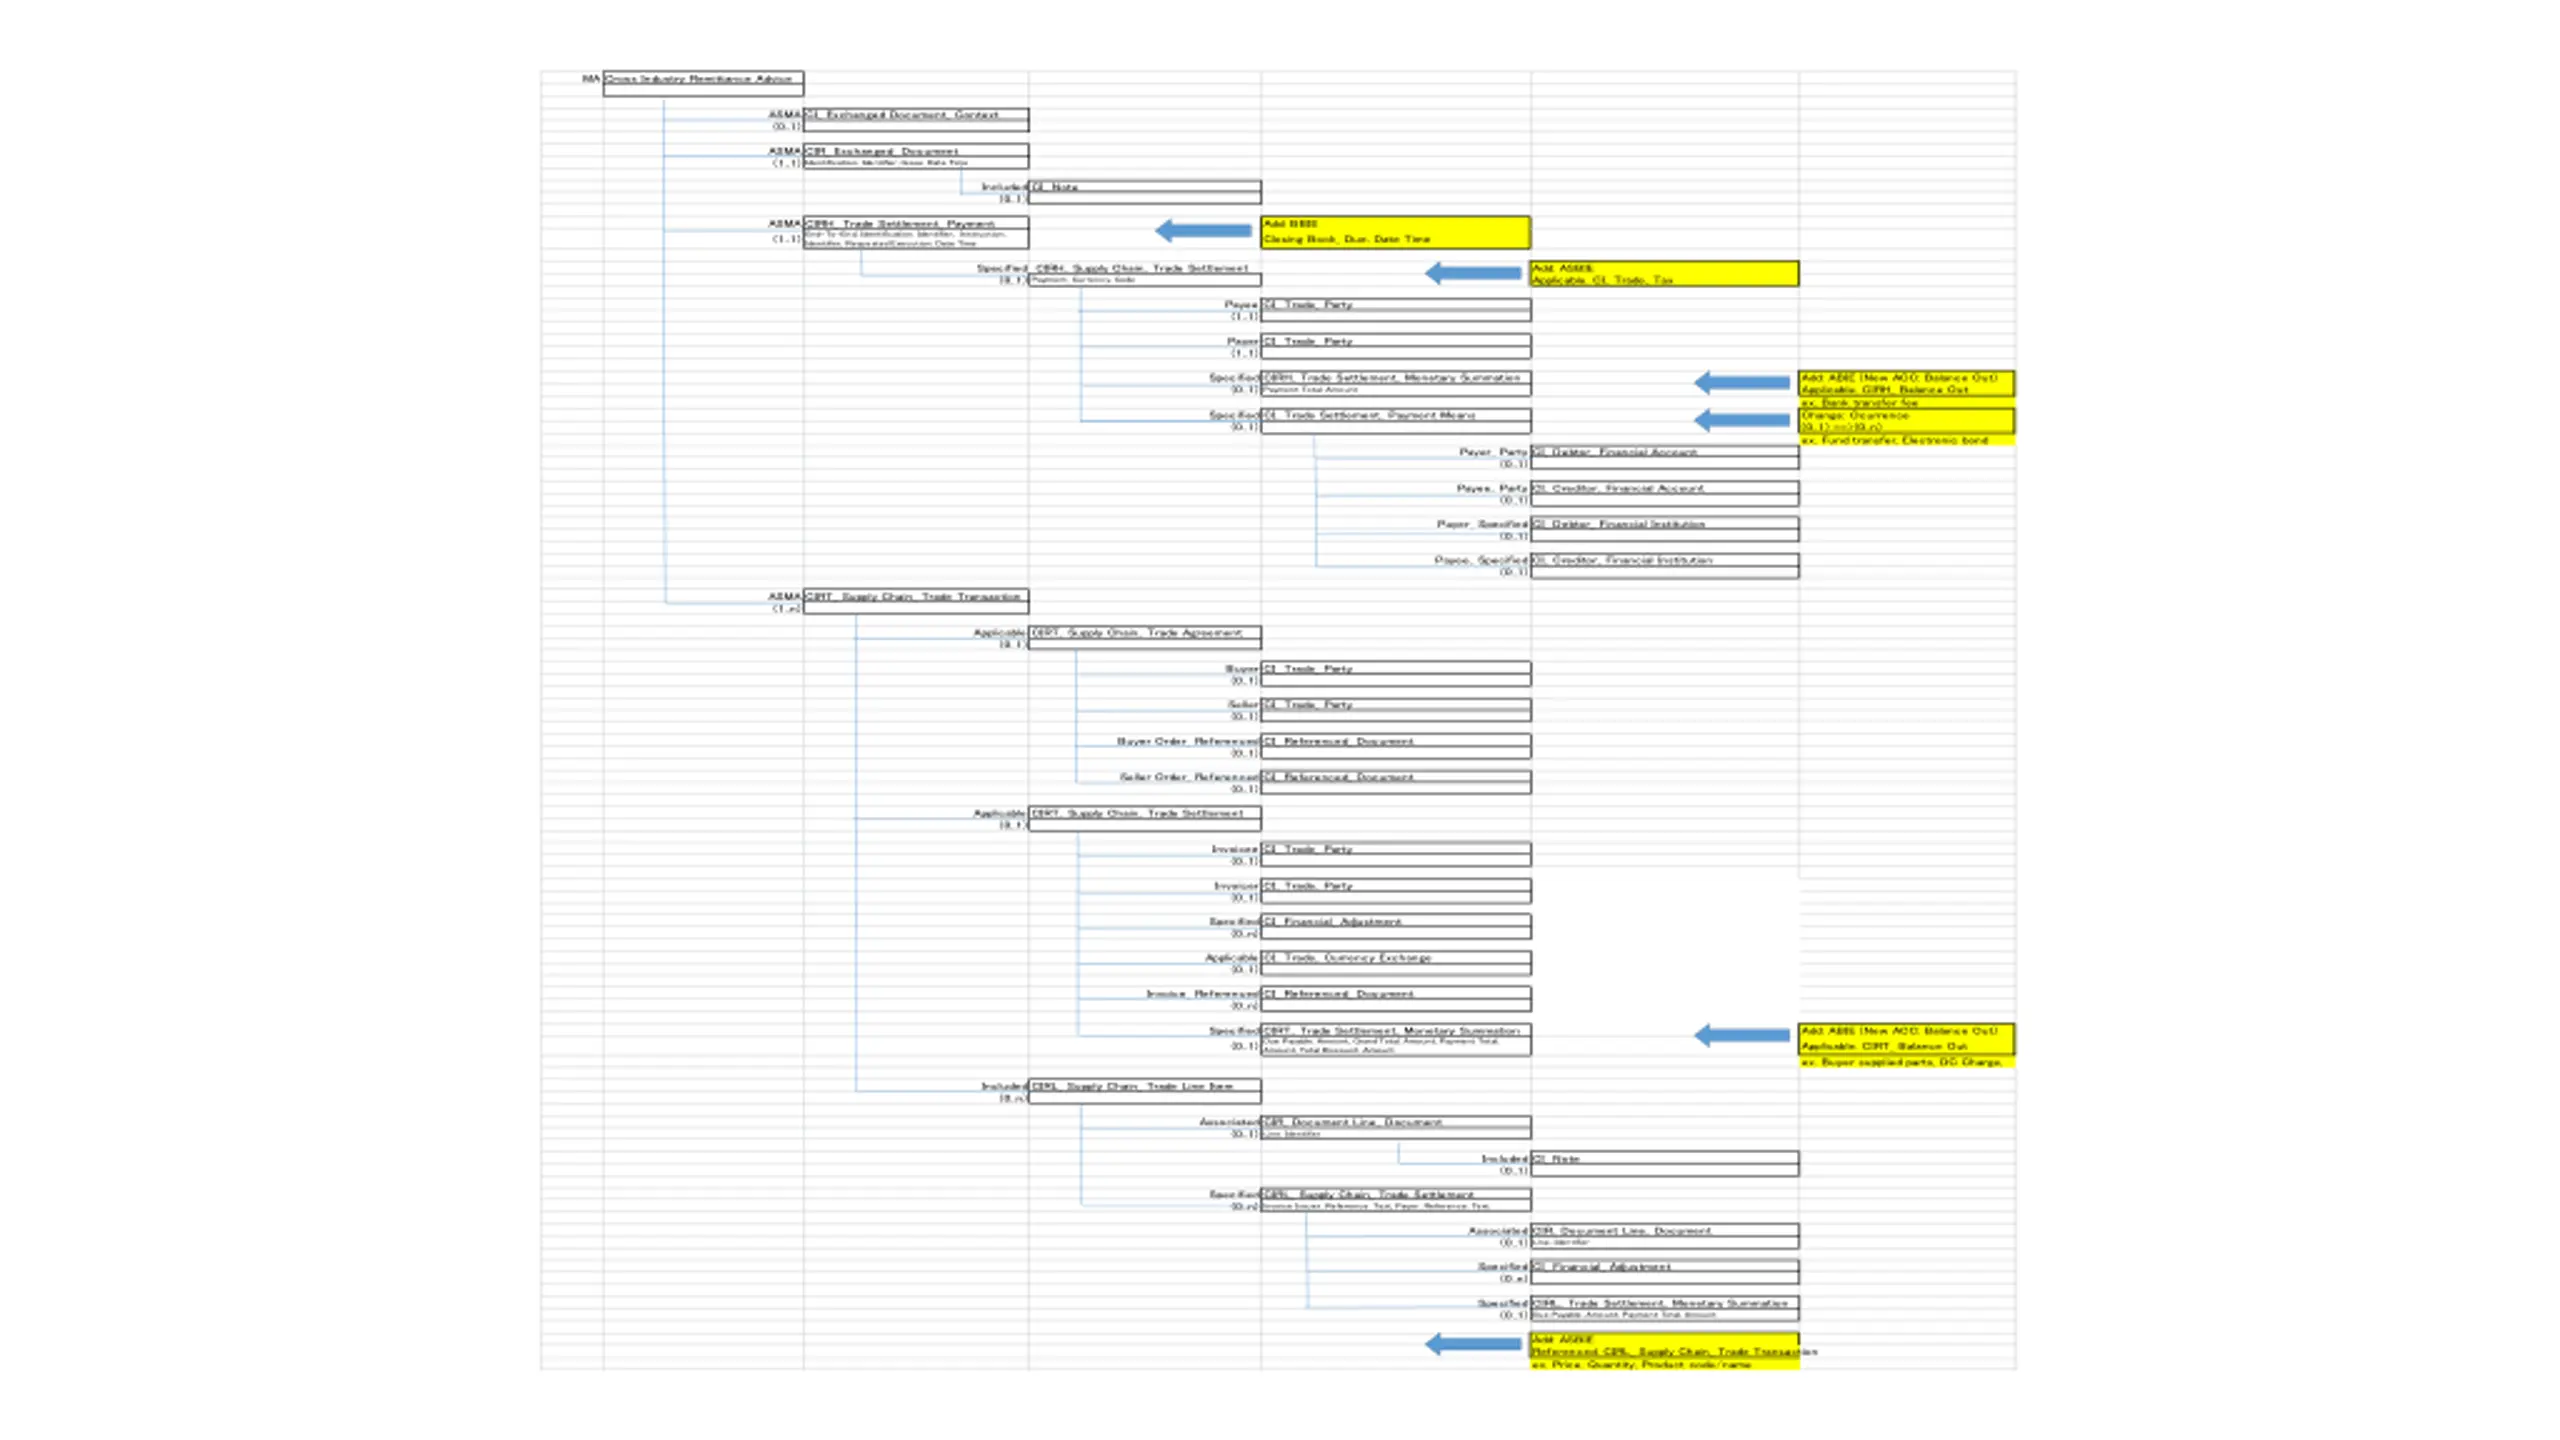Select the CIRT Supply Chain Trade Agreement box

click(1144, 637)
